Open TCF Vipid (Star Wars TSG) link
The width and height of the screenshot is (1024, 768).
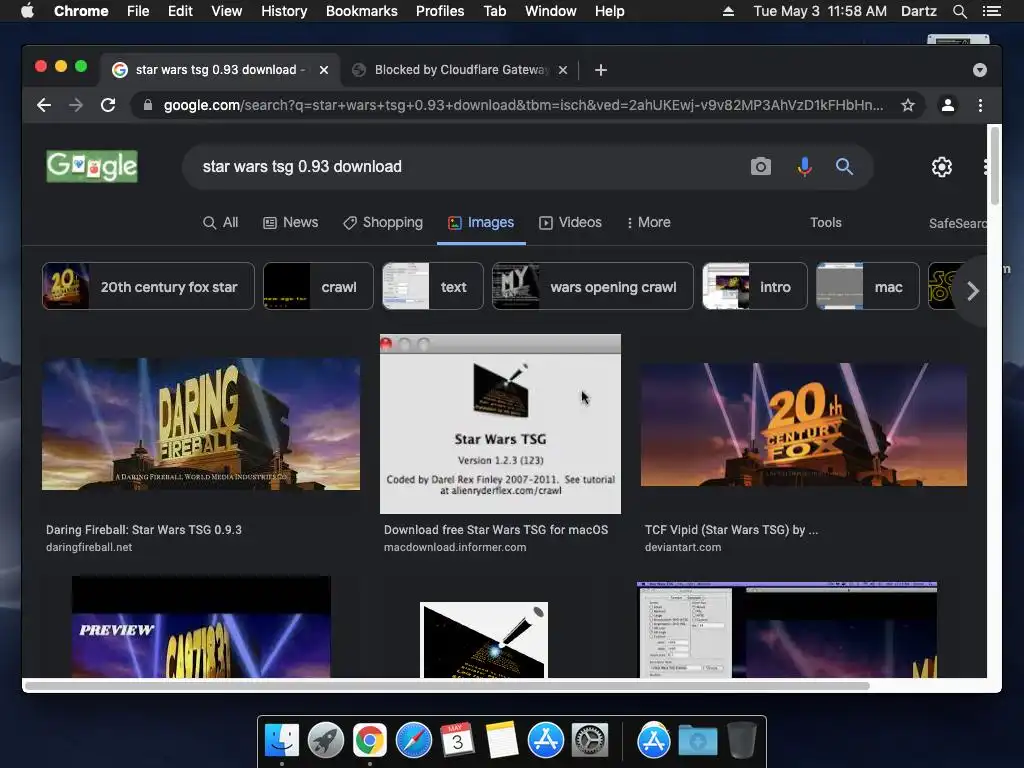click(731, 530)
